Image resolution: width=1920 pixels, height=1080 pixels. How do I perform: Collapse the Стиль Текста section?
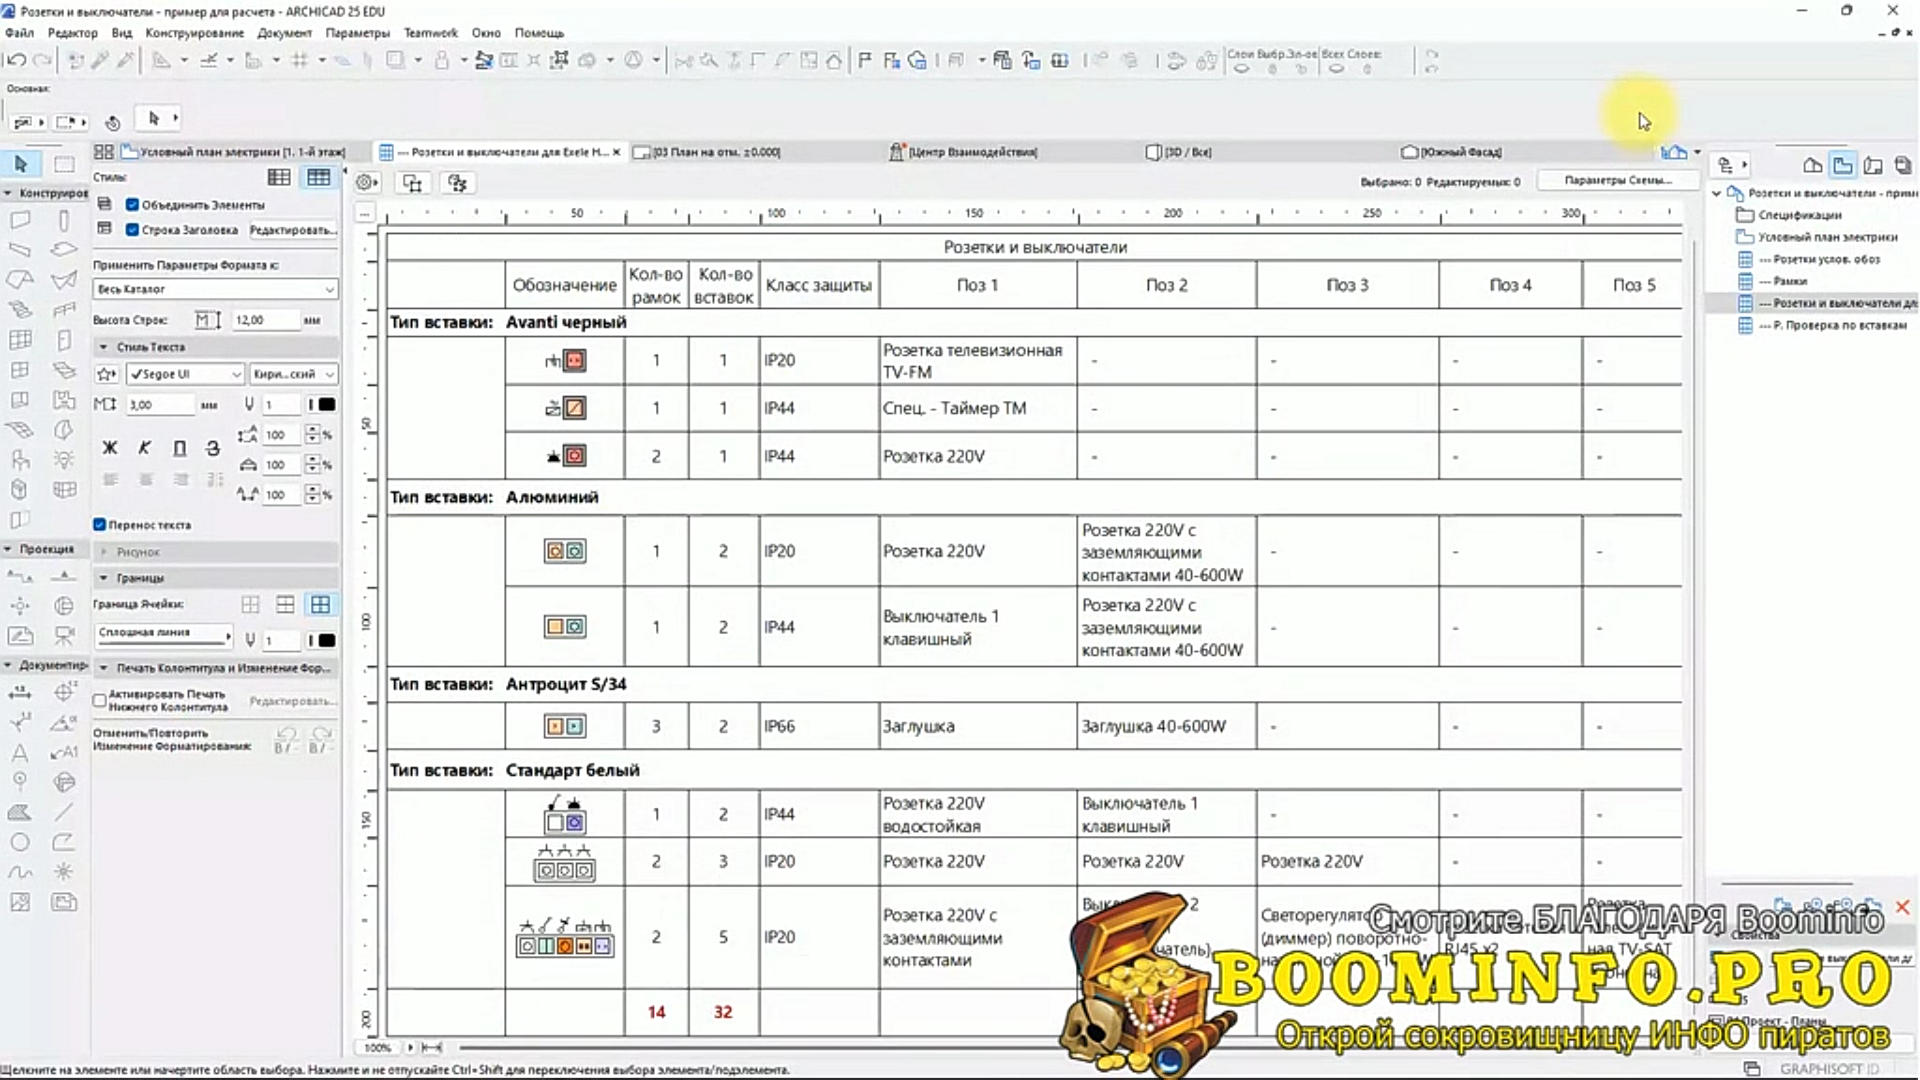tap(103, 347)
